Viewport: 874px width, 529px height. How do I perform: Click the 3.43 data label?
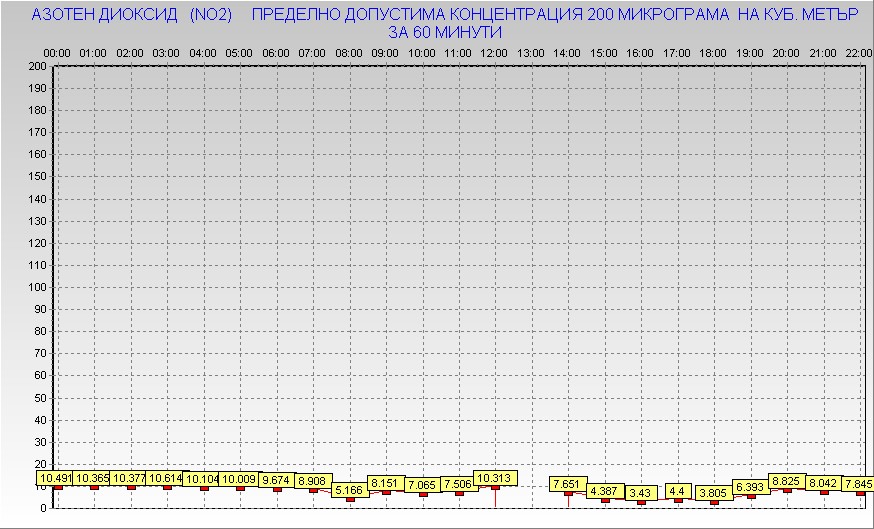coord(641,492)
